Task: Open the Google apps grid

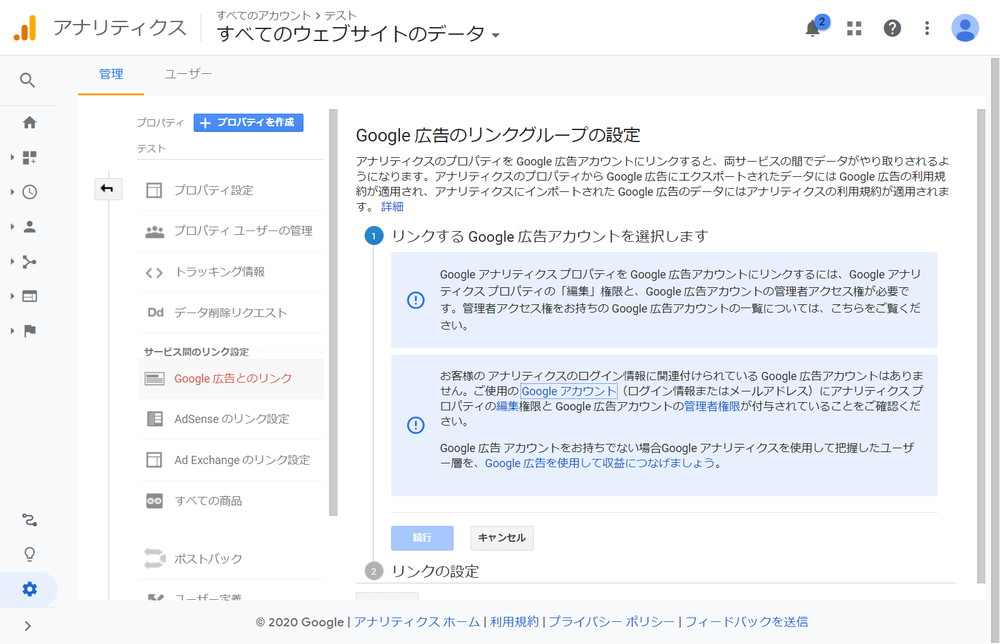Action: (854, 28)
